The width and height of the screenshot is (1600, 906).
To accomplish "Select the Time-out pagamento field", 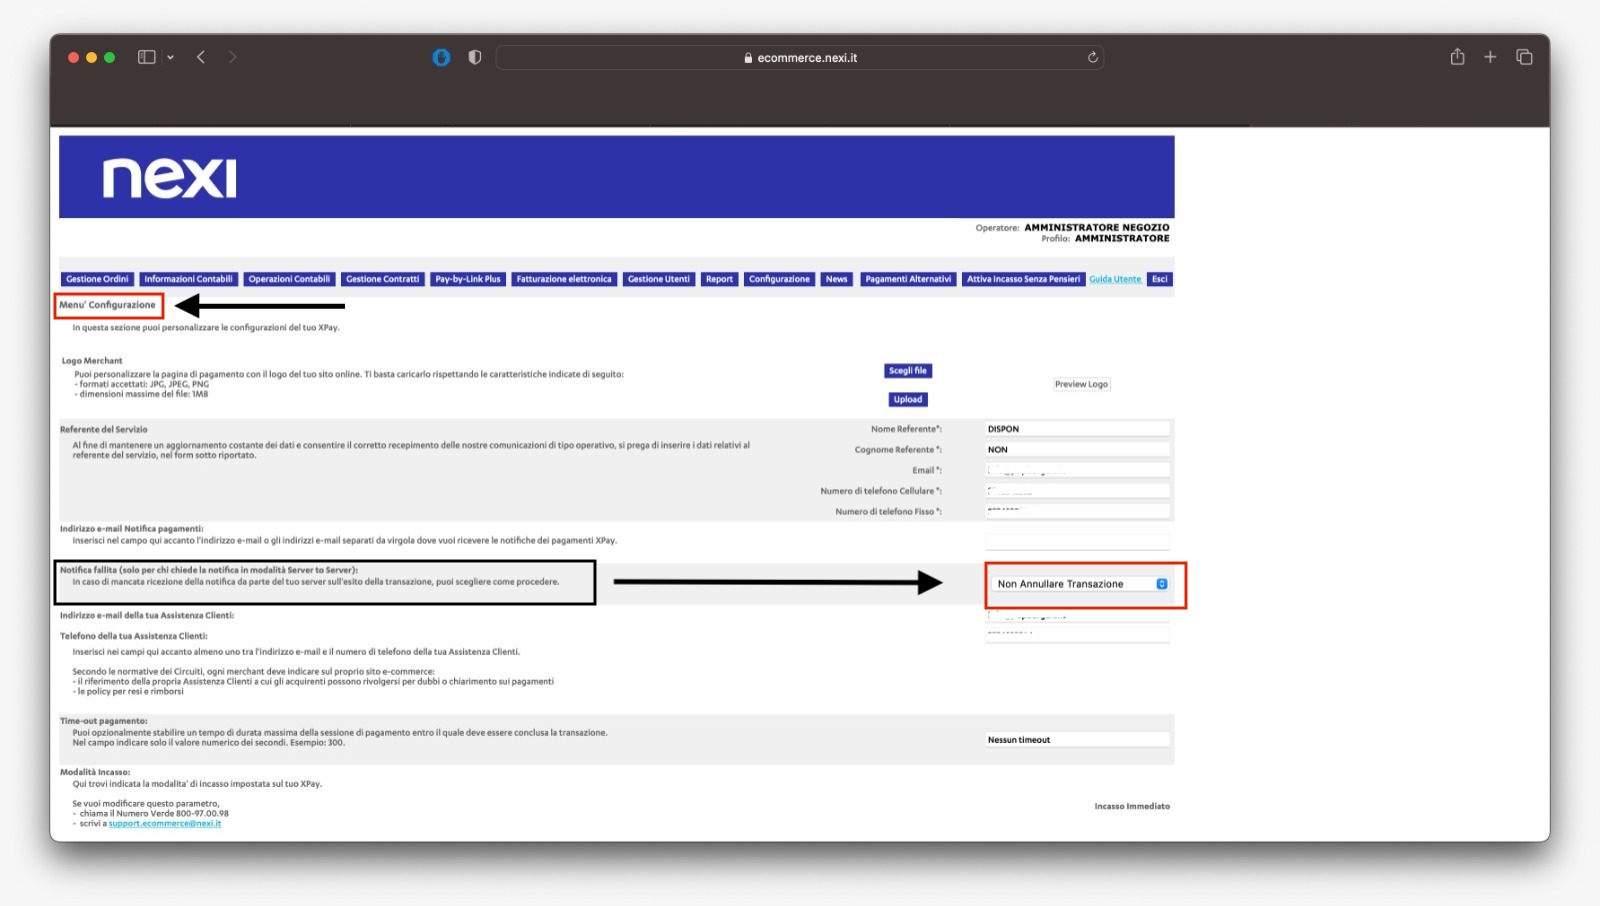I will click(x=1077, y=740).
